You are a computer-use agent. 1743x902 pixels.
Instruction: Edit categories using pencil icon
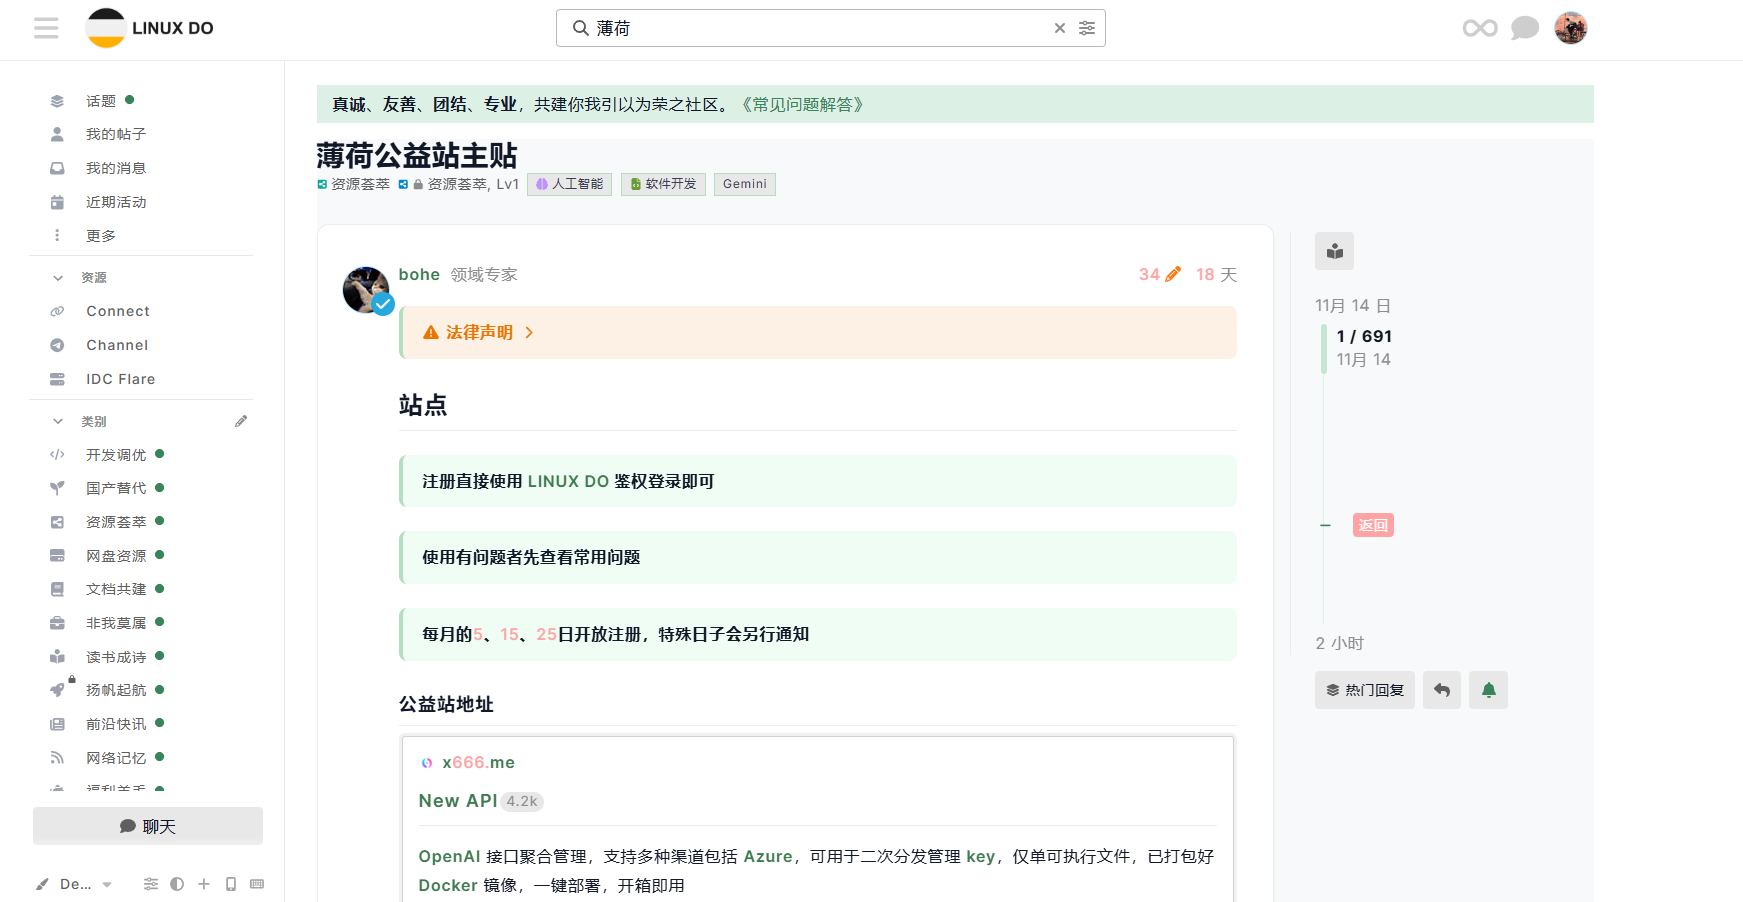(241, 421)
